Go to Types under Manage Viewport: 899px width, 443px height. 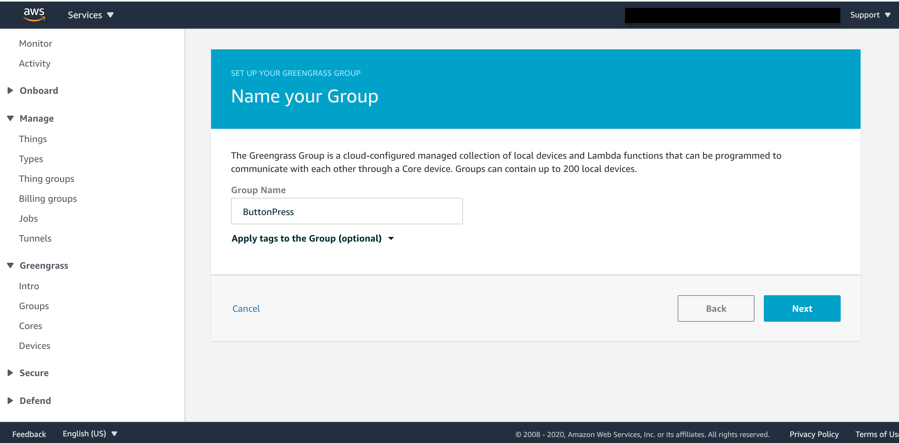coord(31,159)
